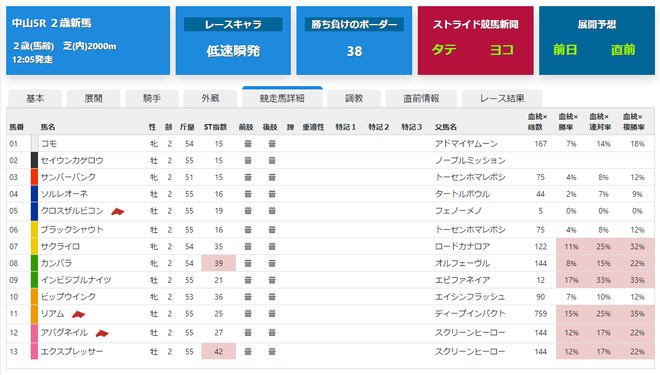The width and height of the screenshot is (660, 375).
Task: Click sire name オルフェーヴル
Action: pyautogui.click(x=462, y=263)
